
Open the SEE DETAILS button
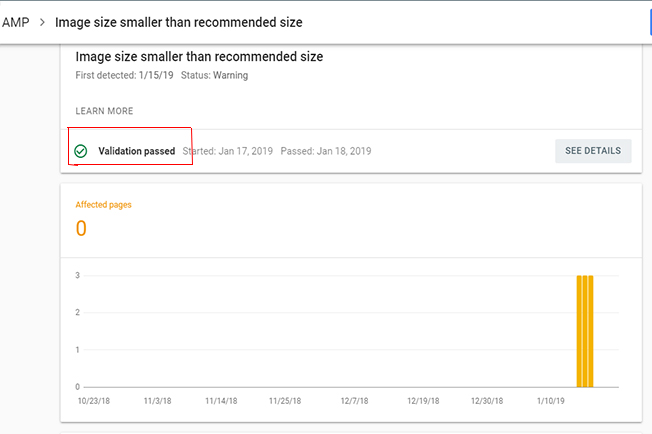(593, 151)
